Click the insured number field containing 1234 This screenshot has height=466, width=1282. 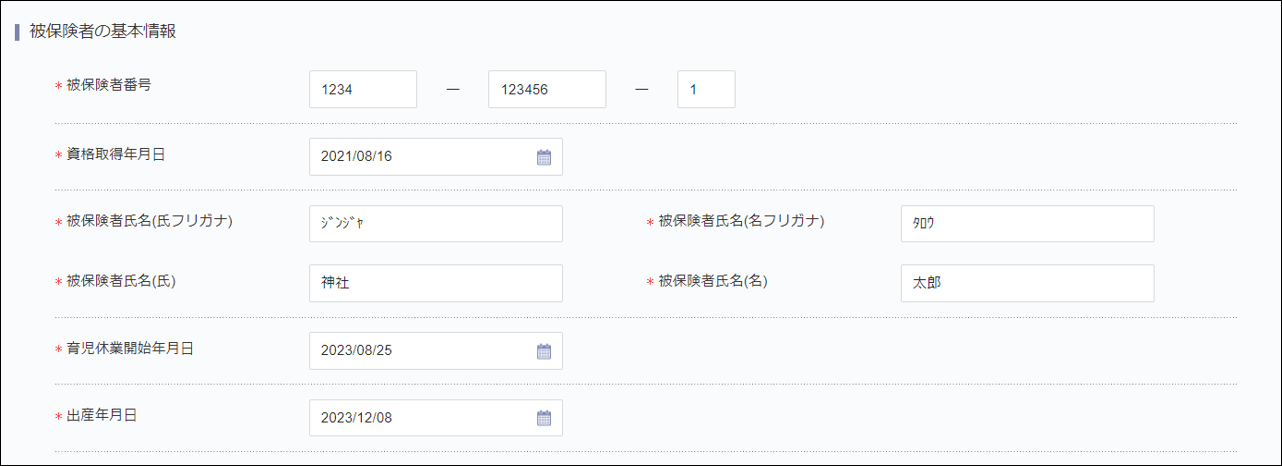362,89
